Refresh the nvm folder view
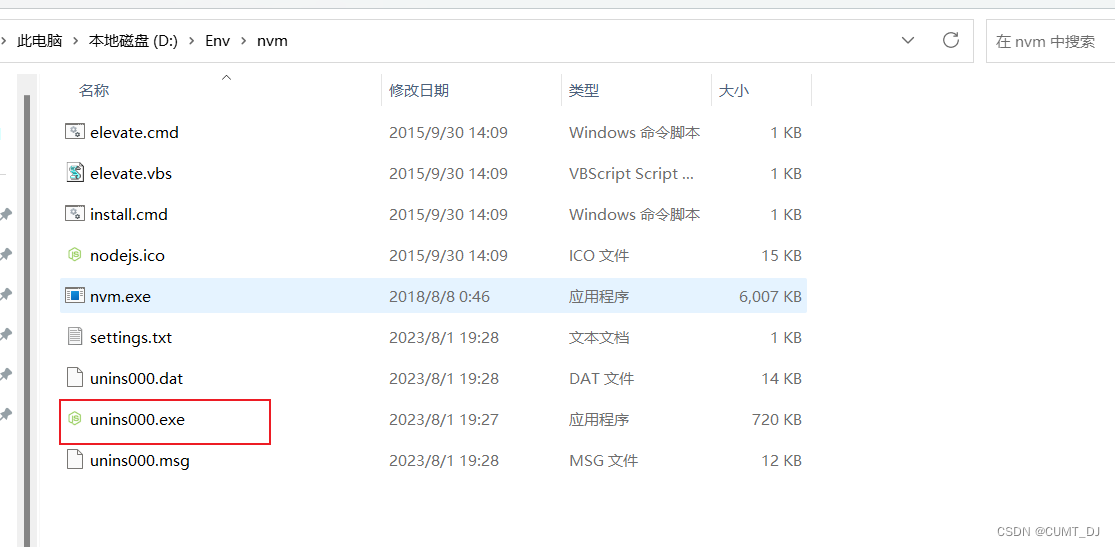The height and width of the screenshot is (547, 1115). coord(951,41)
